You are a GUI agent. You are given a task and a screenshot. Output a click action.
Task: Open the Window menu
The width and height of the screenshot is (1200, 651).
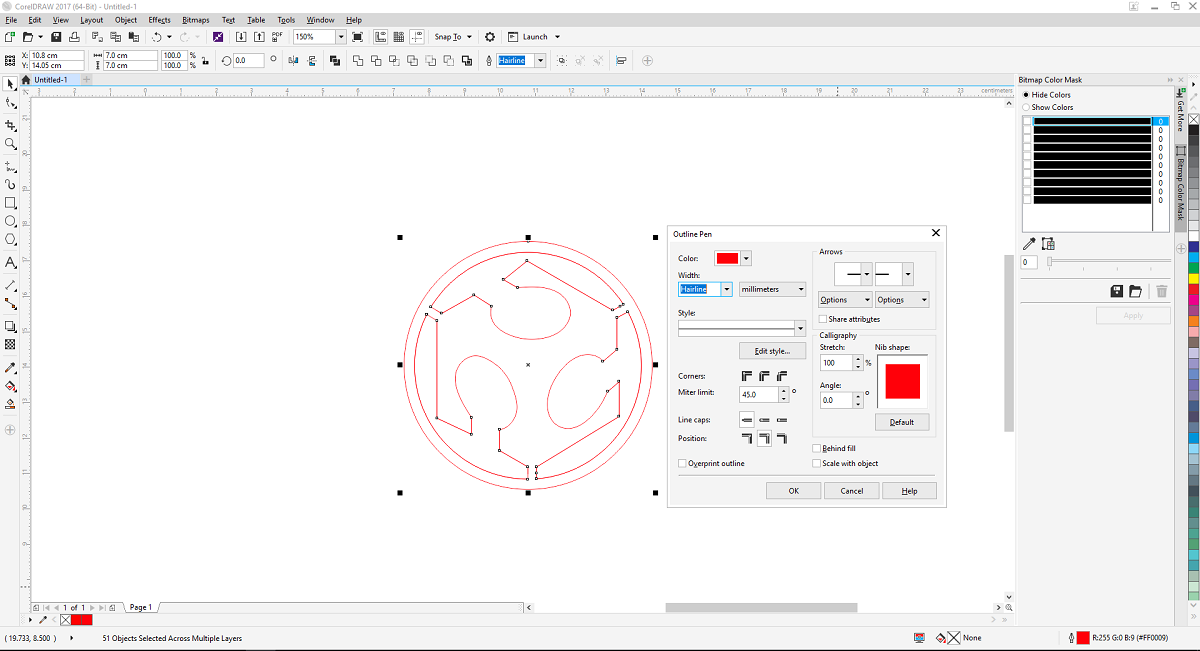(320, 20)
